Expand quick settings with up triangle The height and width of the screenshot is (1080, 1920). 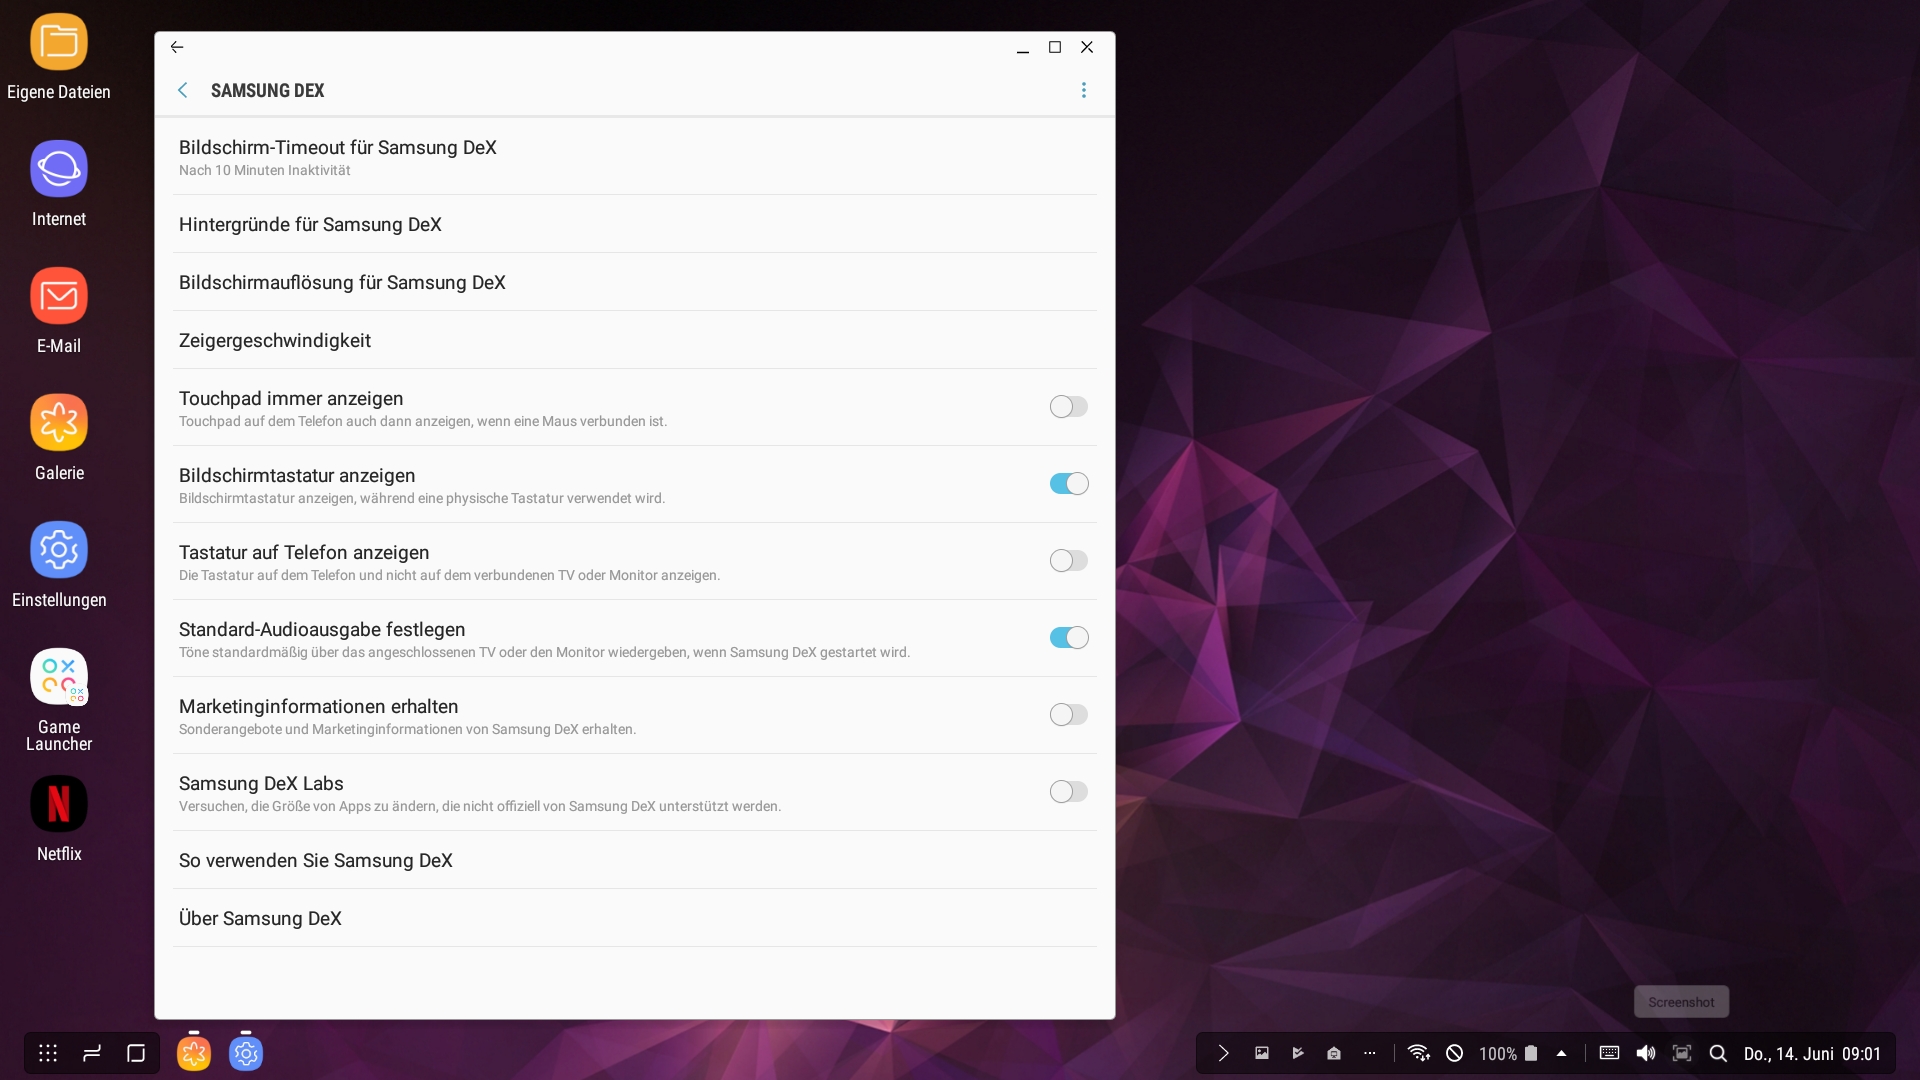tap(1561, 1053)
